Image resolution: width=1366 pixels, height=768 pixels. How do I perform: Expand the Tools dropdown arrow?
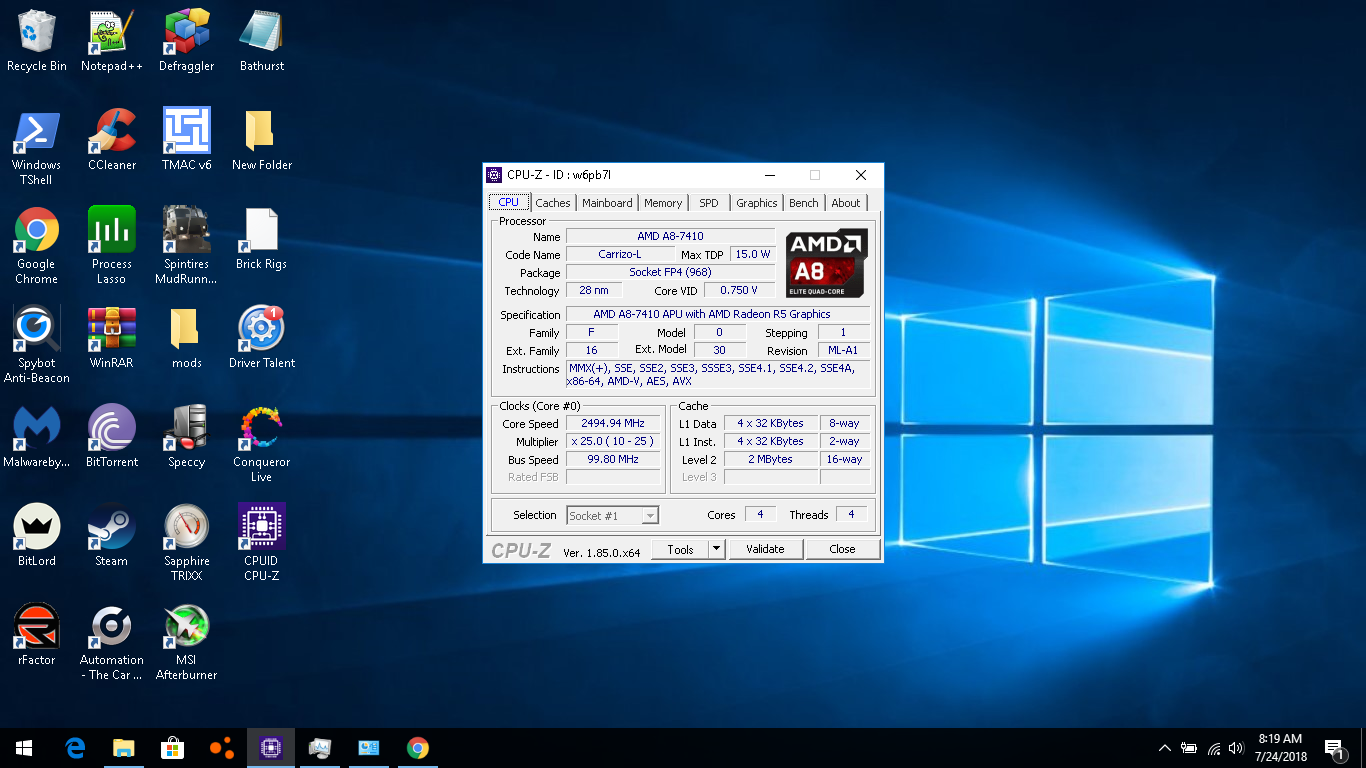[x=716, y=549]
